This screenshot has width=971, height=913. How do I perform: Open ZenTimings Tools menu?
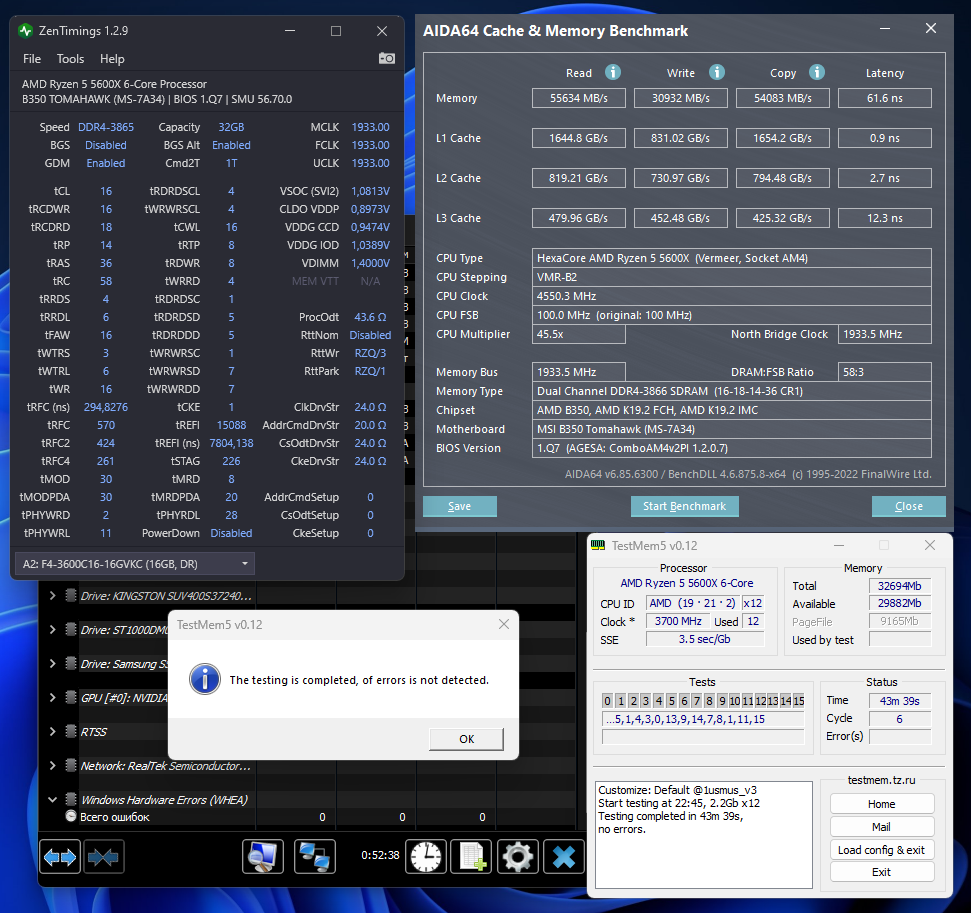click(70, 59)
